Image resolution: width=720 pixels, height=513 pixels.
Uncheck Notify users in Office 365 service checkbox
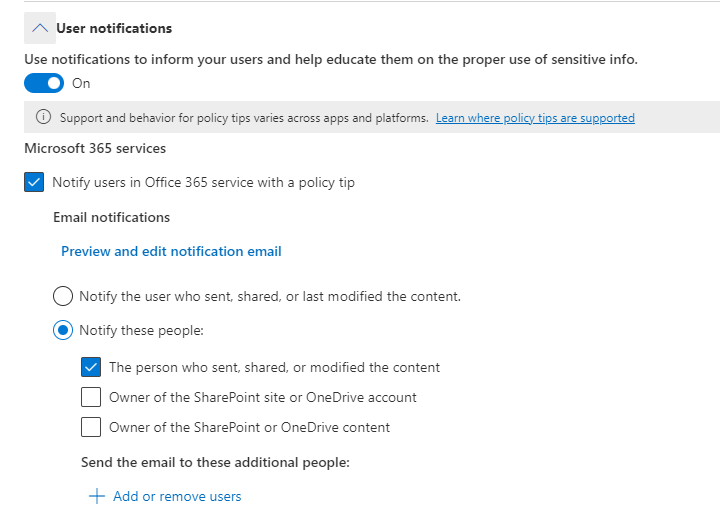[35, 182]
